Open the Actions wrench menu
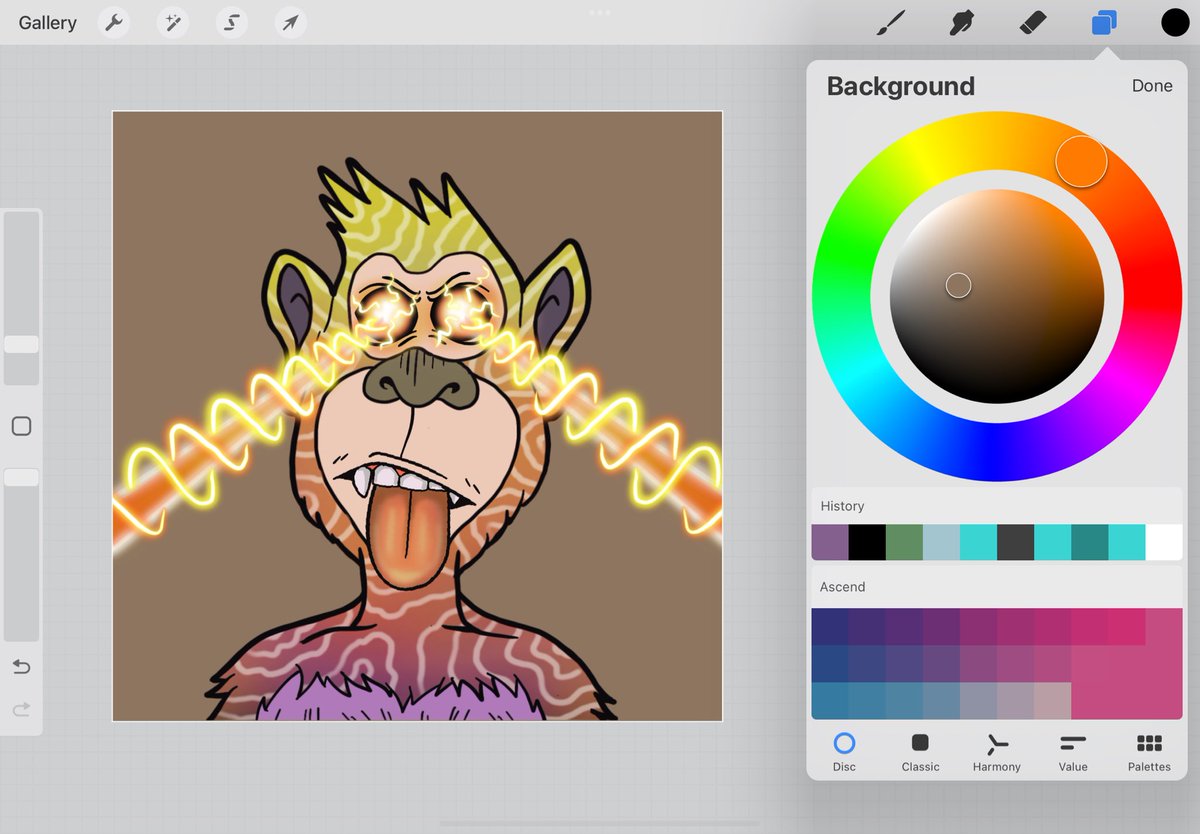The width and height of the screenshot is (1200, 834). 115,22
